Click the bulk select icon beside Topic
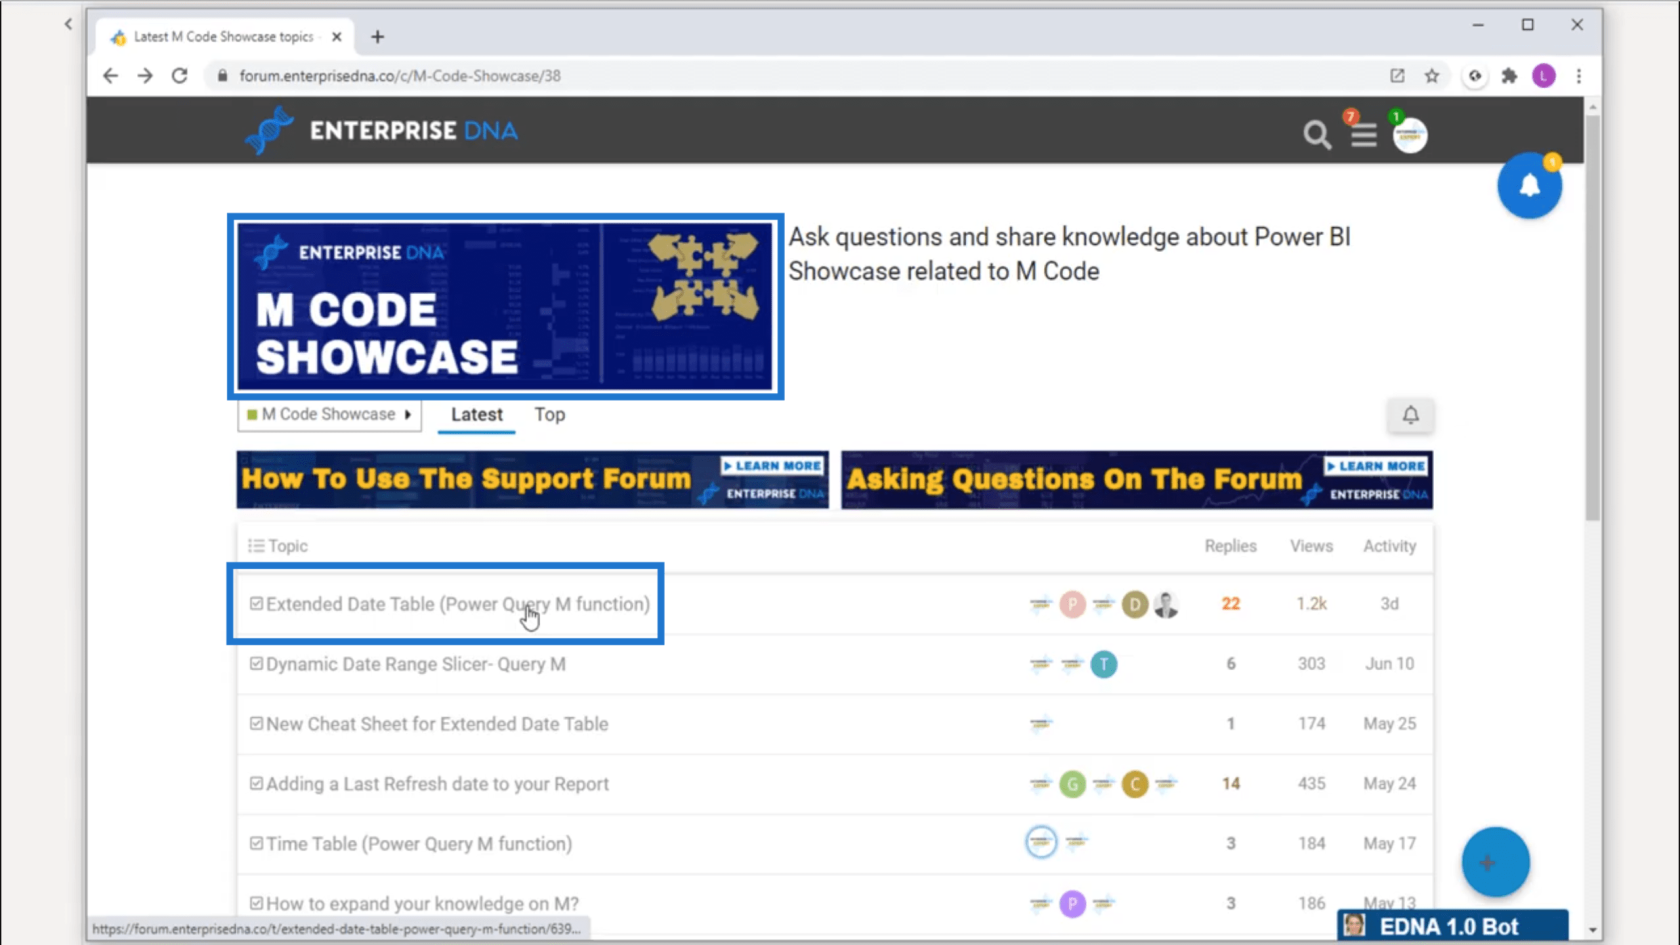 (x=256, y=546)
